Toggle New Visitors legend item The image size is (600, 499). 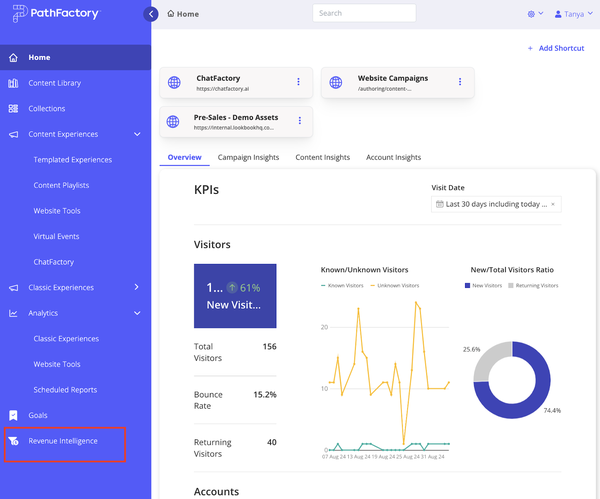[483, 285]
